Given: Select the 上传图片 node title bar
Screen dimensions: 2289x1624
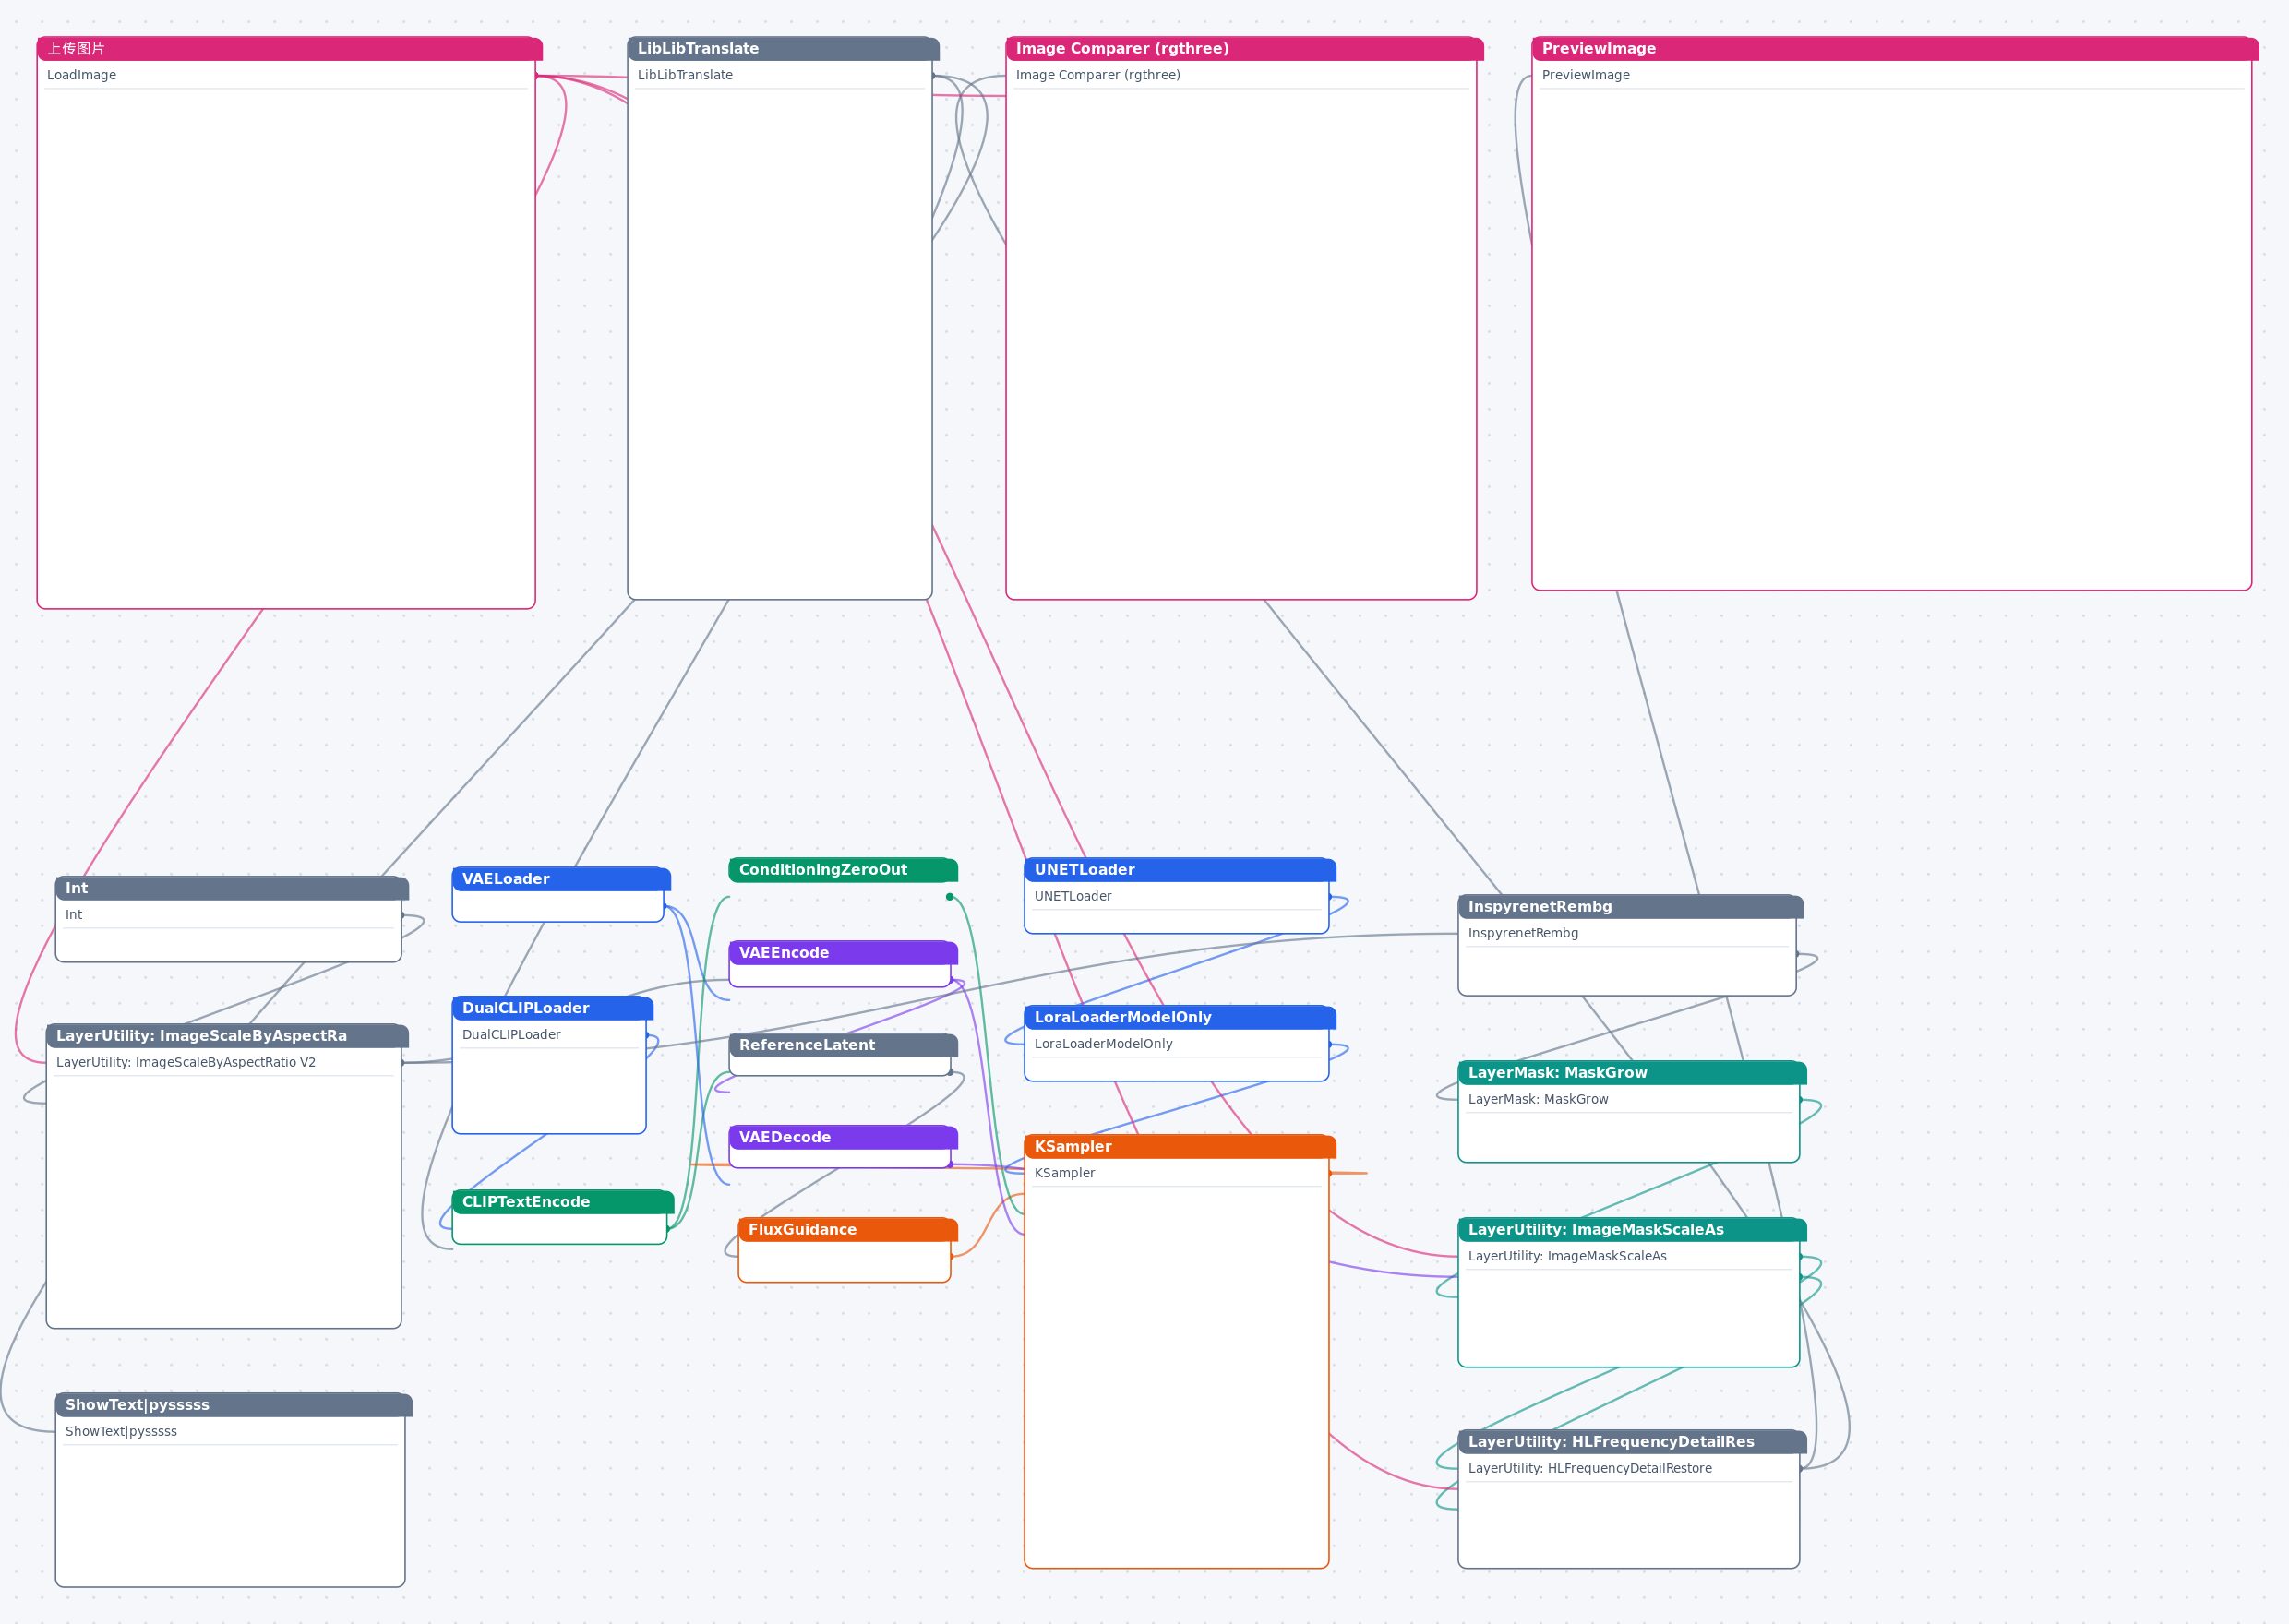Looking at the screenshot, I should pyautogui.click(x=289, y=48).
